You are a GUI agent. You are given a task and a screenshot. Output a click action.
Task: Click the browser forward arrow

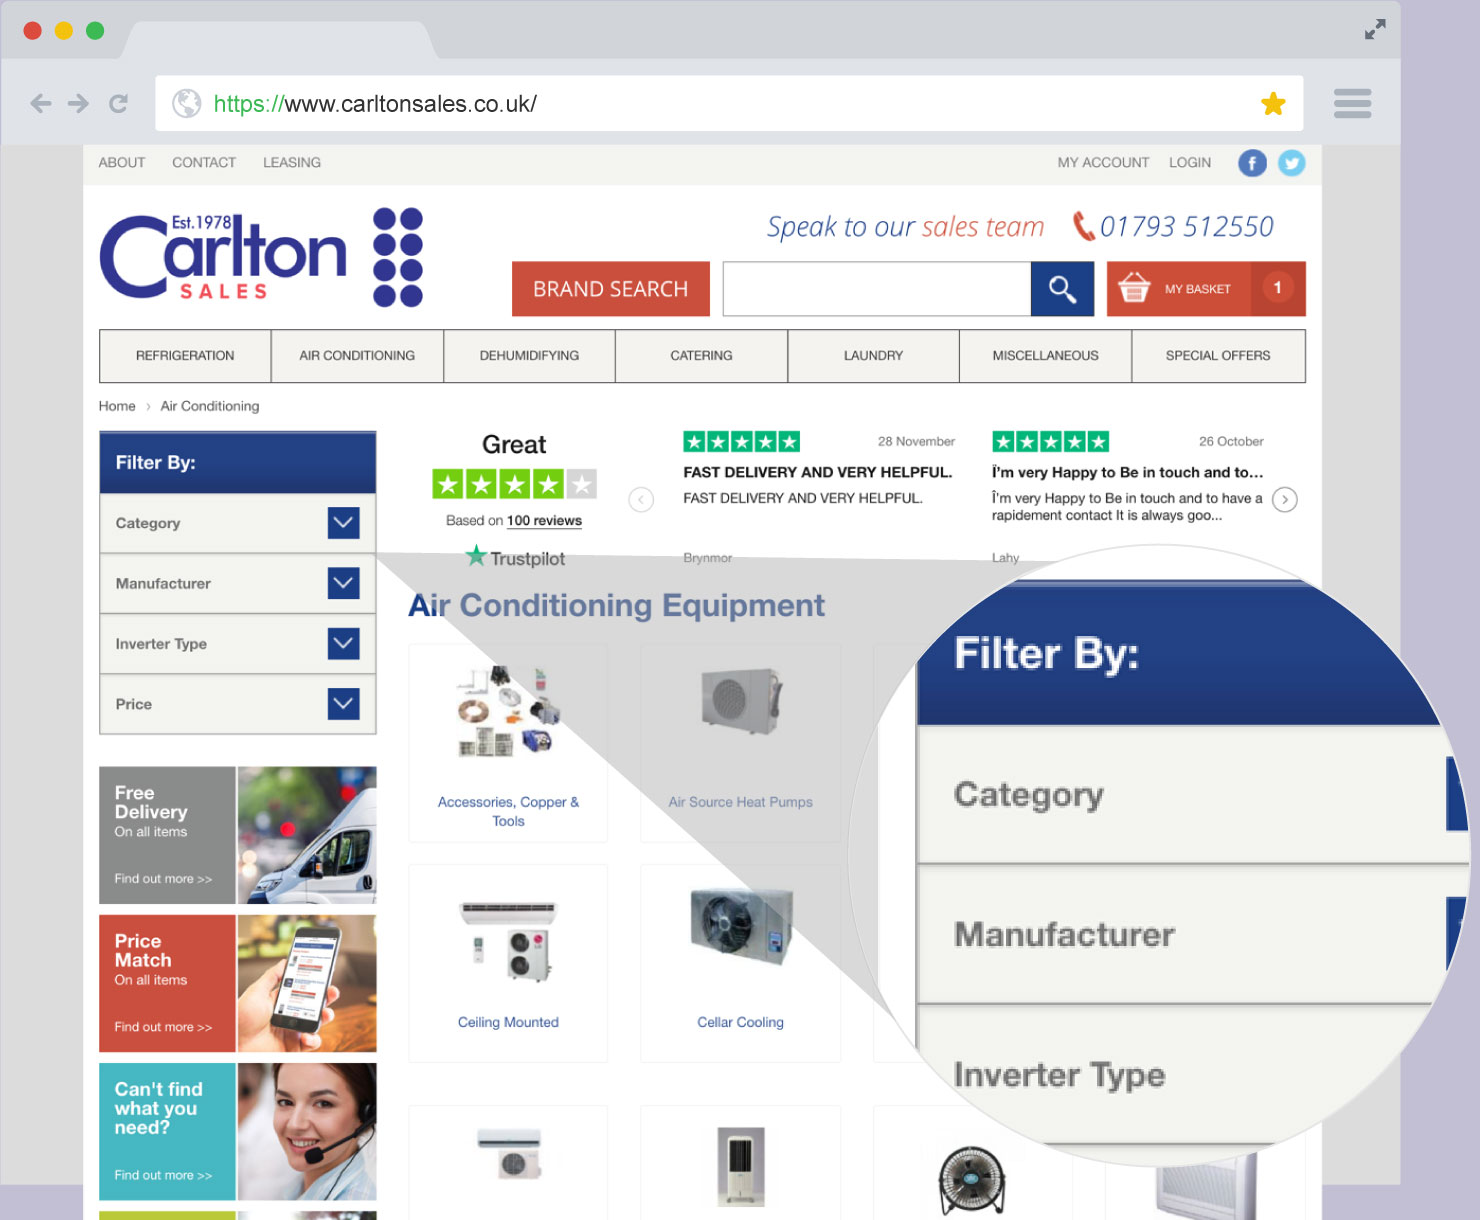tap(78, 103)
